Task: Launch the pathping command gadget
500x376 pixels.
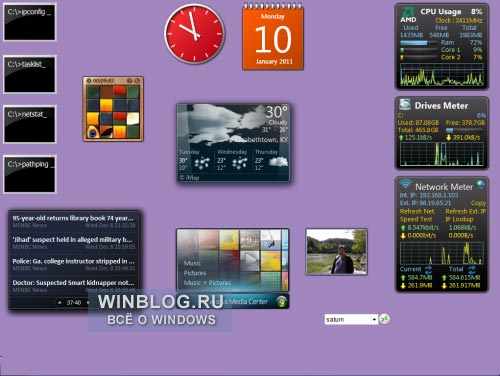Action: [30, 174]
